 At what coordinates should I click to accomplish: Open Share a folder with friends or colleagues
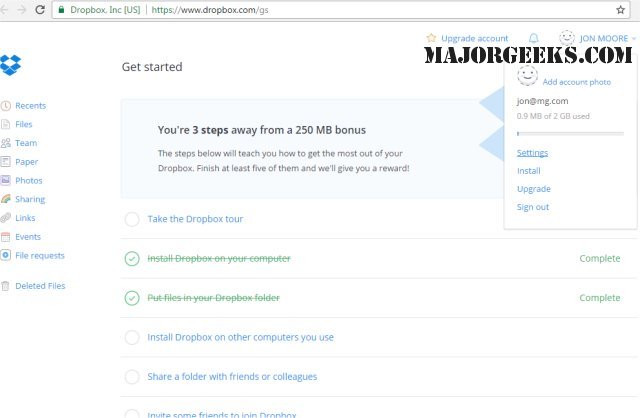(x=232, y=377)
